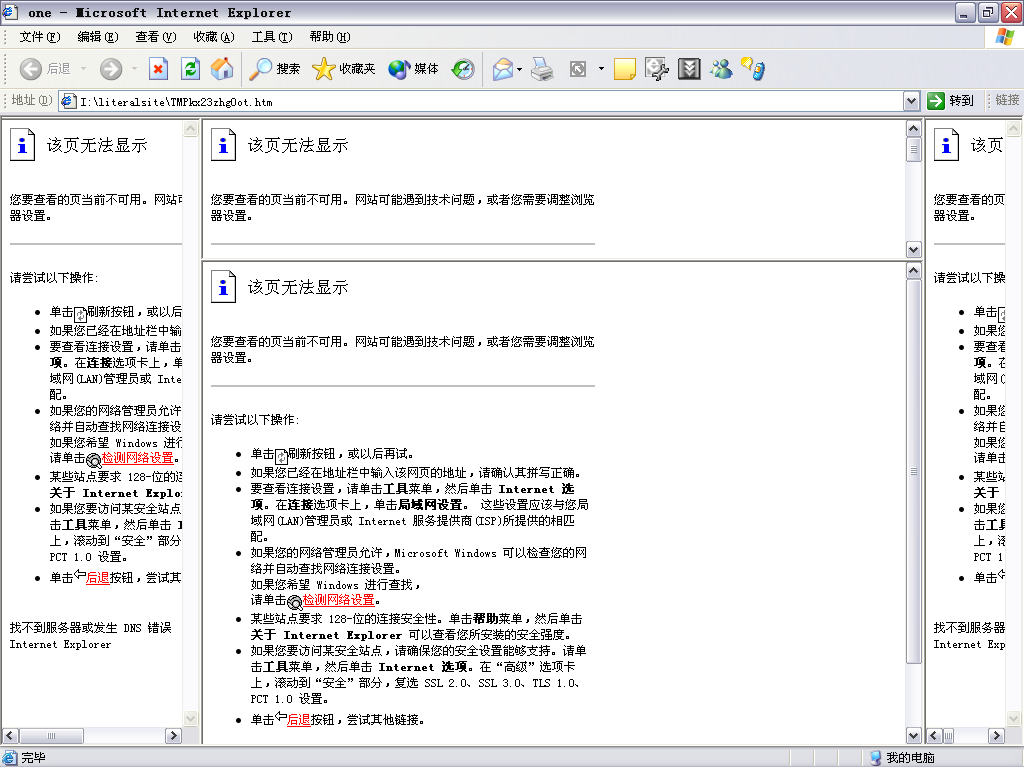
Task: Click the gray Edit page icon
Action: (x=578, y=69)
